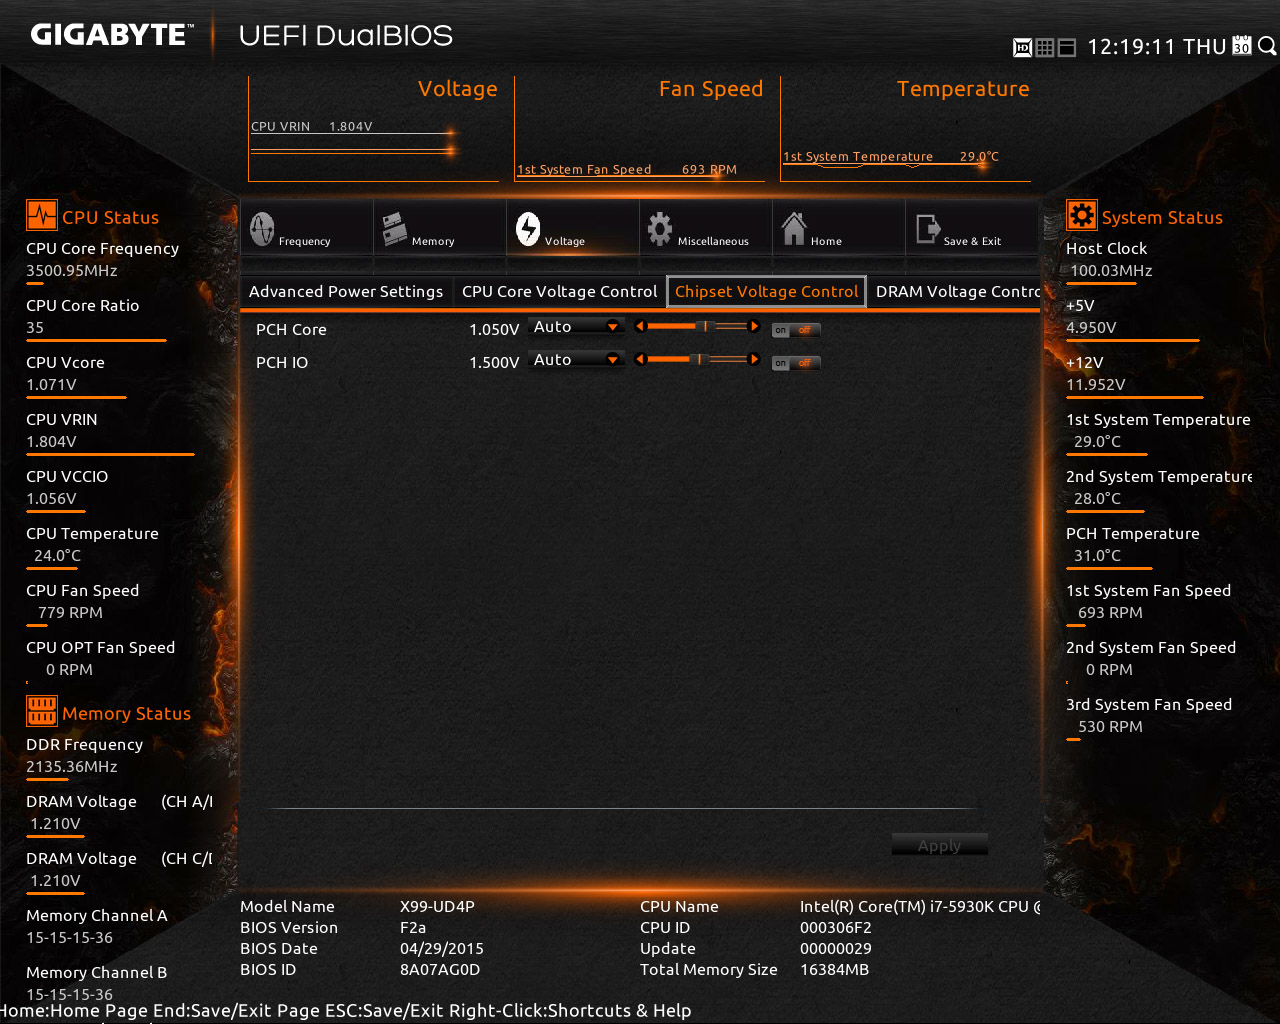
Task: Open the PCH IO Auto dropdown
Action: pos(576,360)
